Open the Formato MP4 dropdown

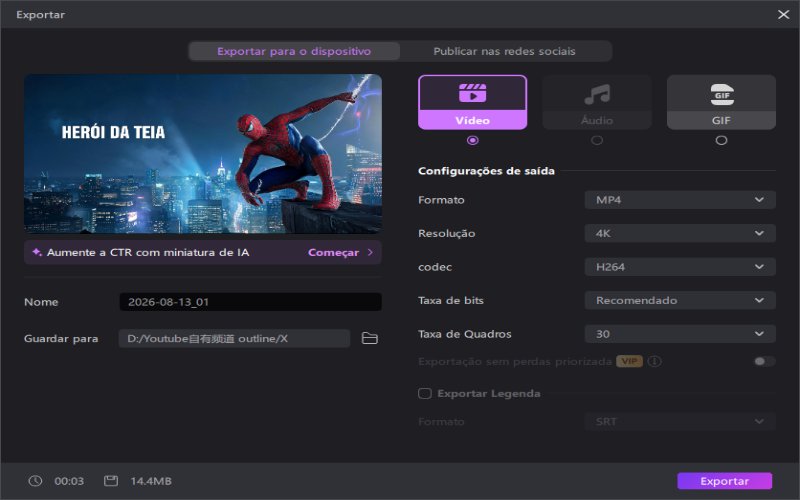click(x=680, y=200)
